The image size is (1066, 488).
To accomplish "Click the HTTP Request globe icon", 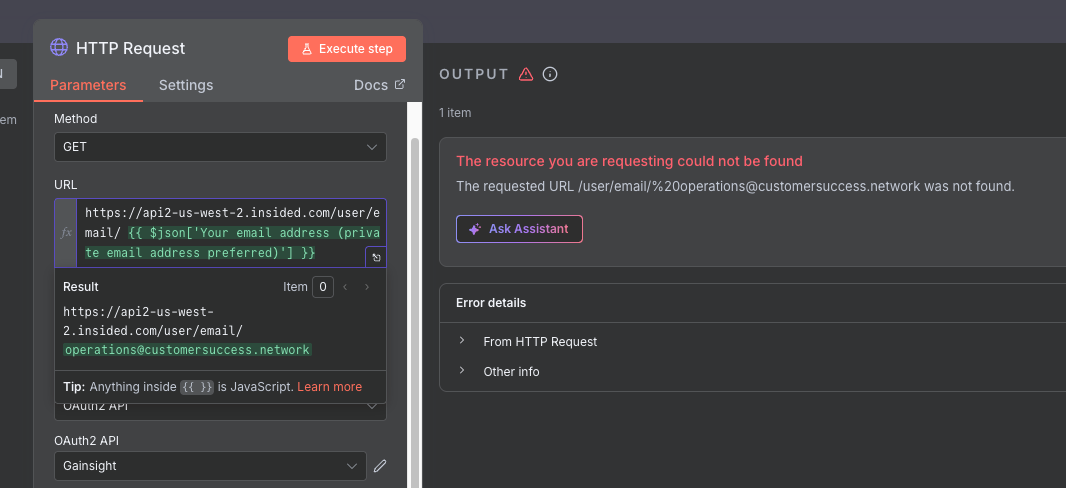I will coord(59,48).
